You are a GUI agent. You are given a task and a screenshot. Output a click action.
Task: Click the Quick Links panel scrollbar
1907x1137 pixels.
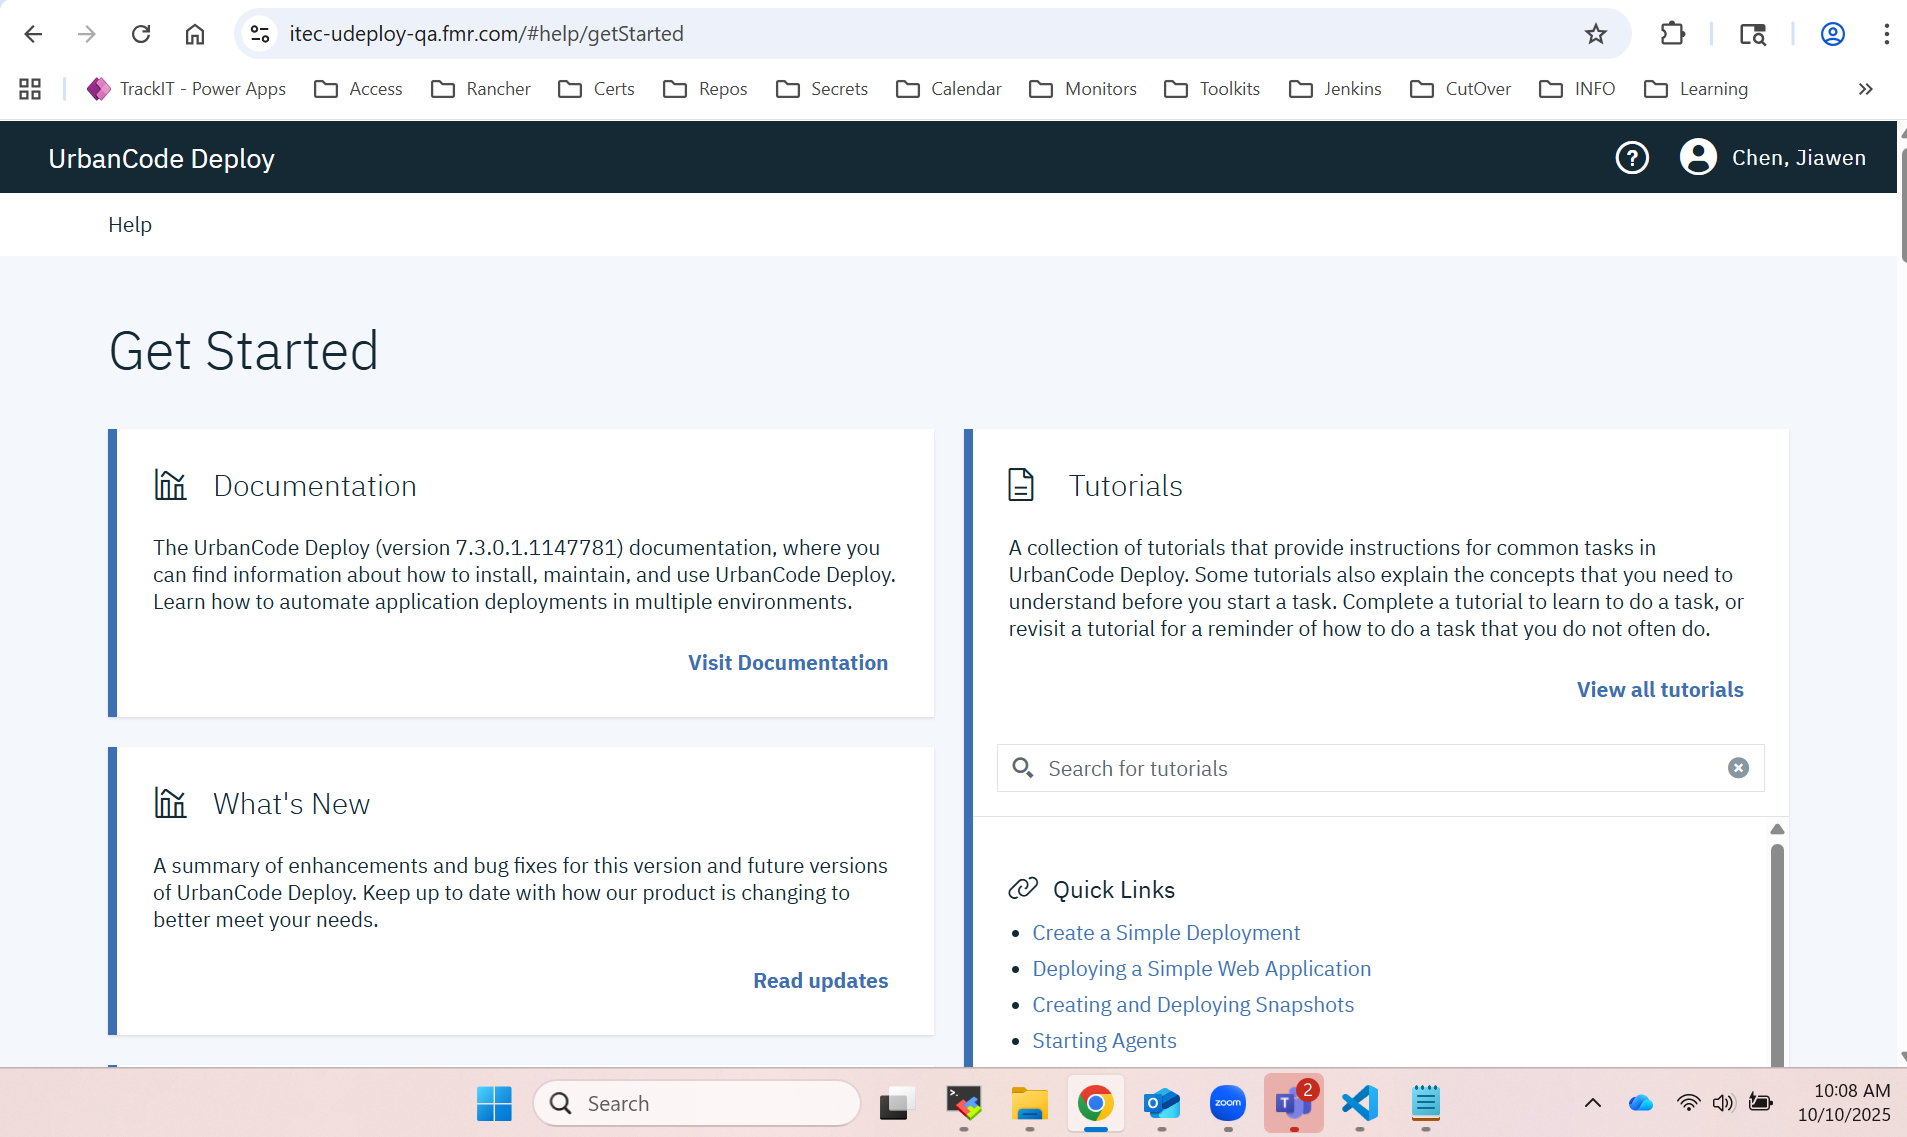tap(1777, 950)
